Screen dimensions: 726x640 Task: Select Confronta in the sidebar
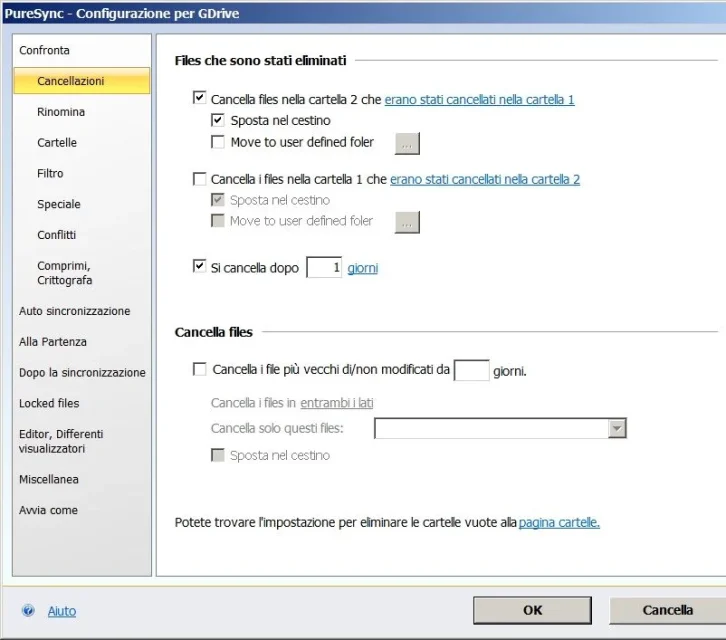pos(44,50)
